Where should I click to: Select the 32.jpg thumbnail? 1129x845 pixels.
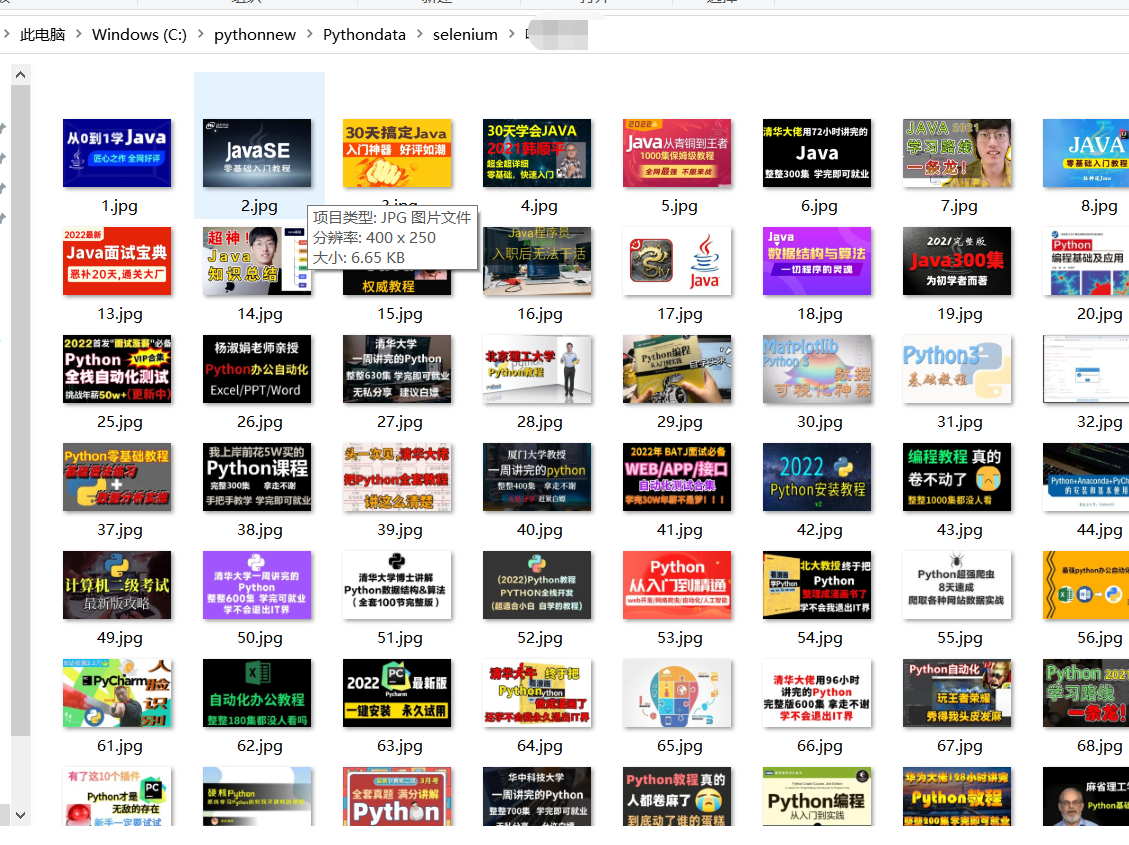(x=1086, y=369)
